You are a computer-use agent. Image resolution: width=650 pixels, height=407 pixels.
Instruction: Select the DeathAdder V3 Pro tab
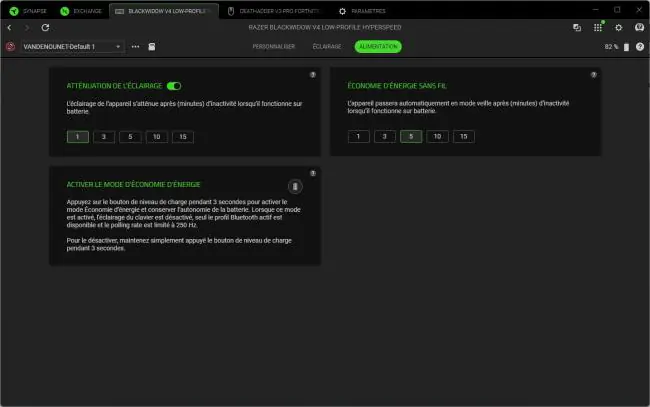click(x=274, y=11)
